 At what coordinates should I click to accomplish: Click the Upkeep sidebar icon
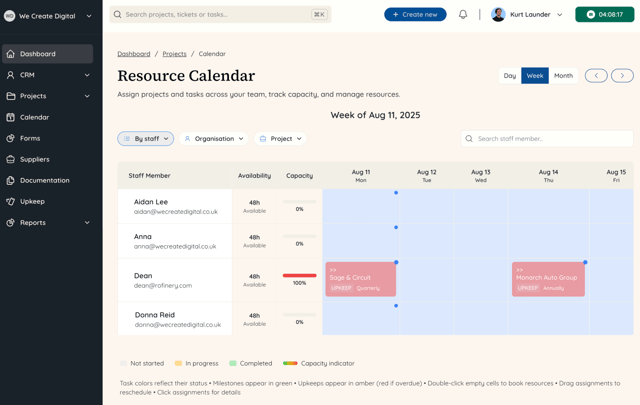coord(11,201)
